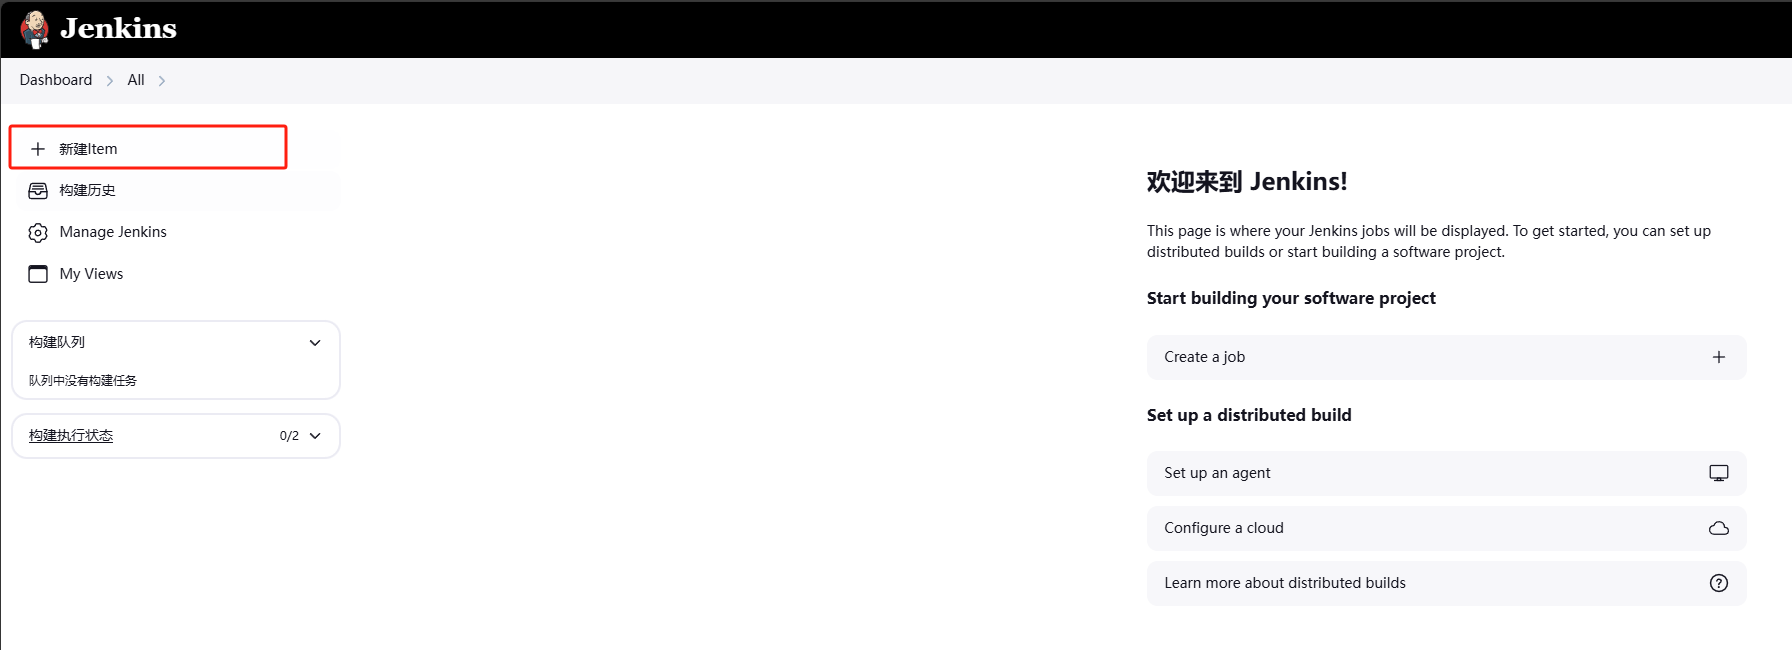Click the 0/2 executor count
This screenshot has width=1792, height=650.
pos(289,436)
